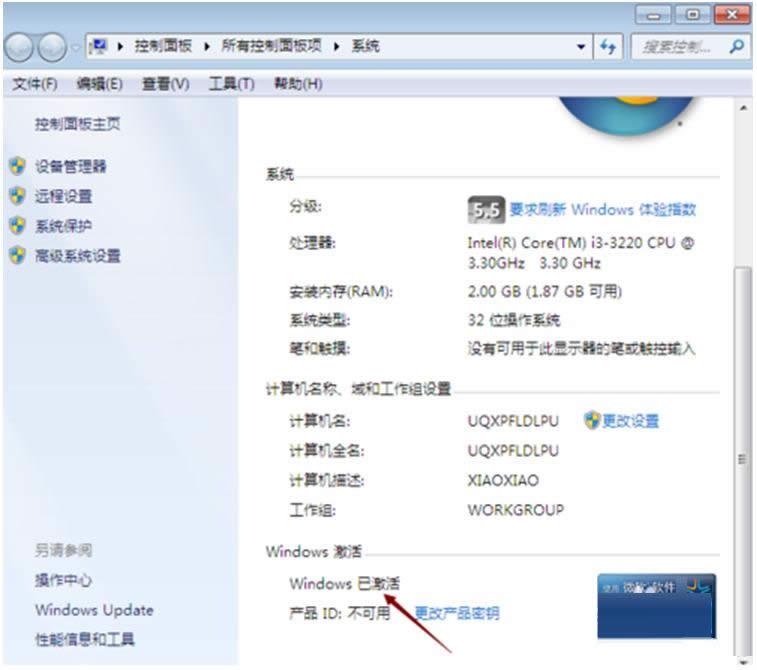
Task: Open the 查看(V) menu
Action: [x=166, y=84]
